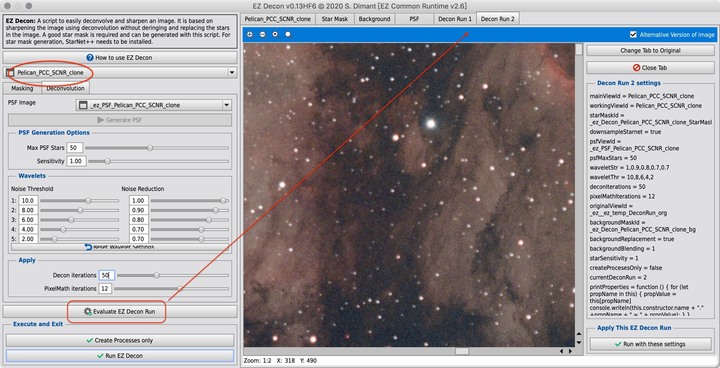Select the Decon Run 2 tab
The height and width of the screenshot is (368, 720).
(x=498, y=19)
